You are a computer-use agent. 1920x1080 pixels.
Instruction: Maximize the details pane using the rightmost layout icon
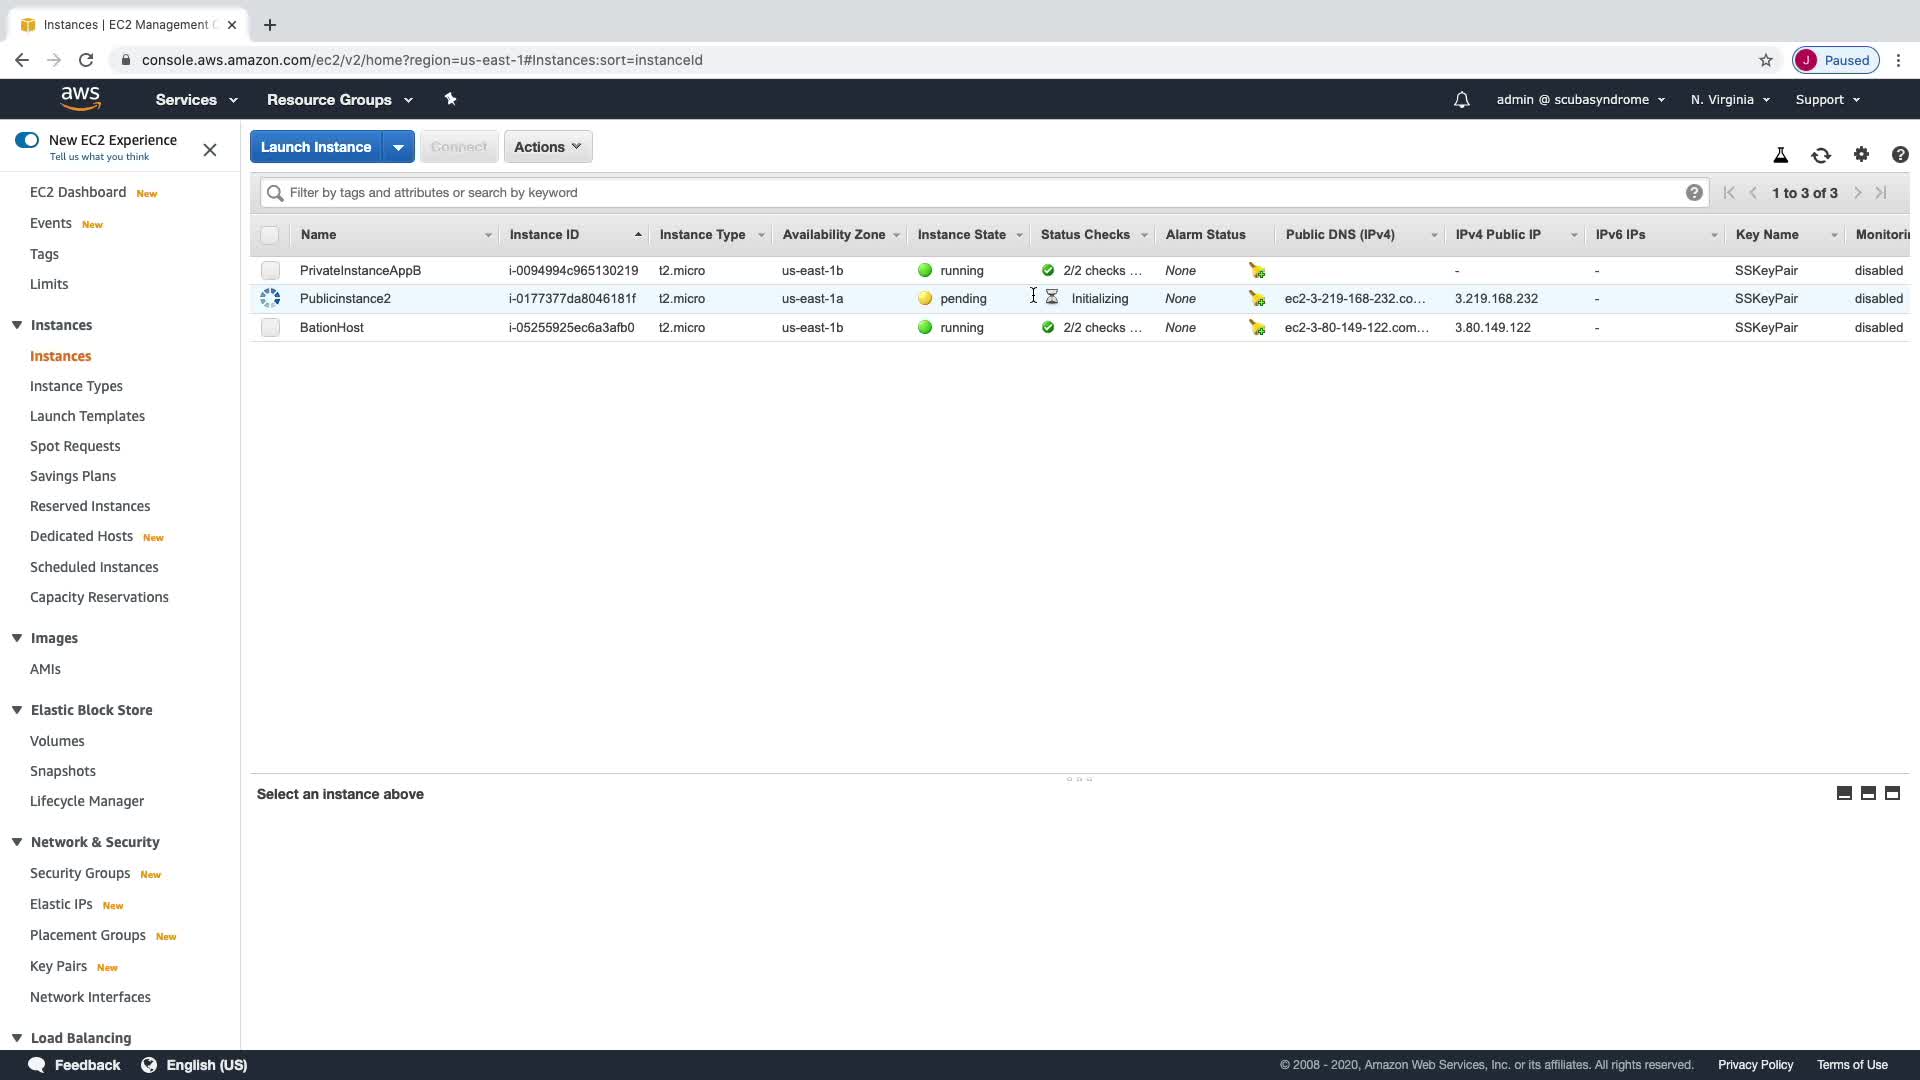1892,793
